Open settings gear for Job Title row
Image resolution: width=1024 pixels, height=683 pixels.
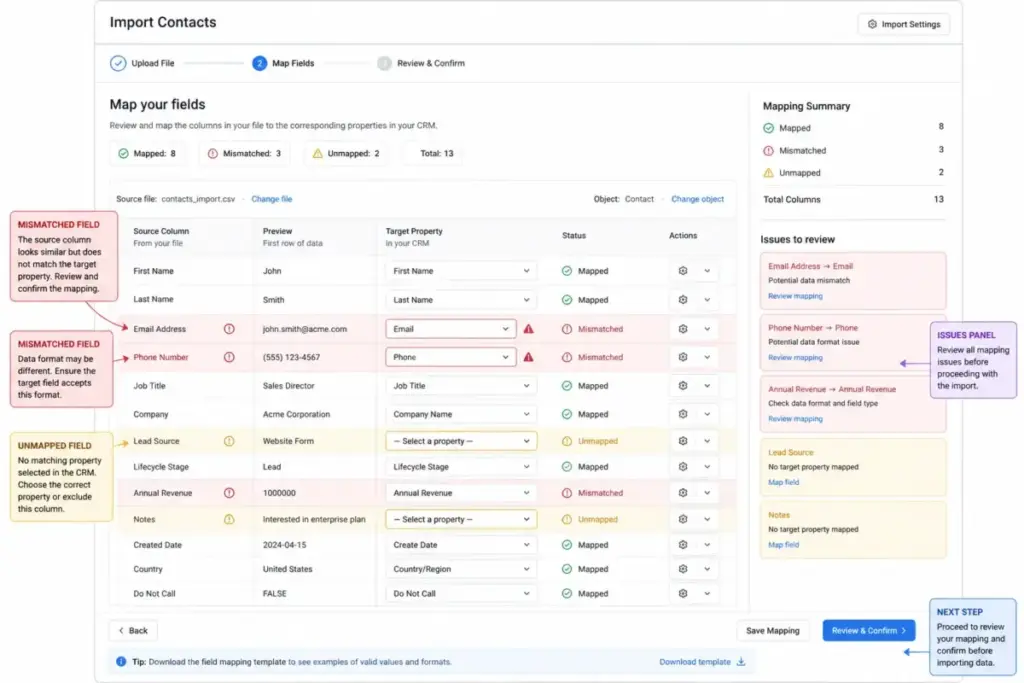[x=682, y=386]
